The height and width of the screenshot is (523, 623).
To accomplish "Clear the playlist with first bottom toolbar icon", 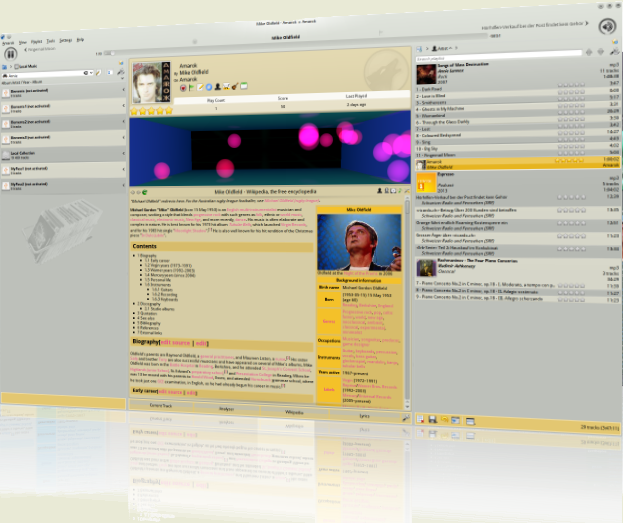I will (420, 419).
